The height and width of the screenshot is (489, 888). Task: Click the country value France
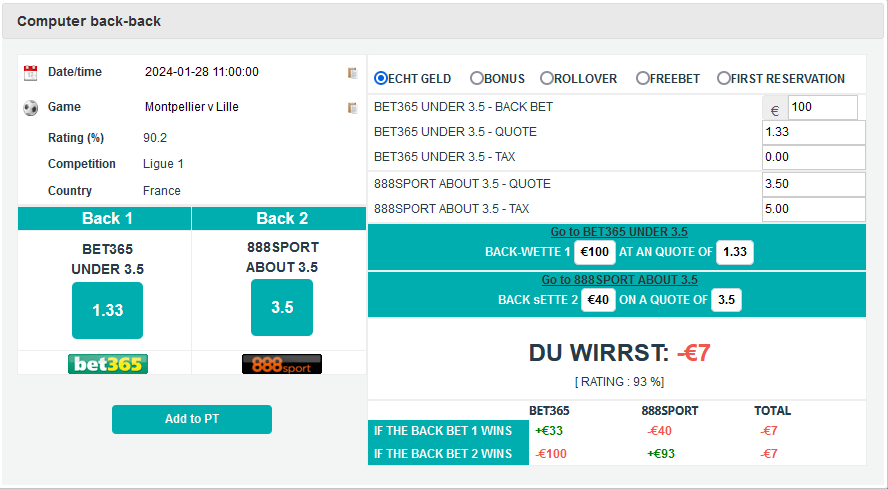[x=162, y=191]
